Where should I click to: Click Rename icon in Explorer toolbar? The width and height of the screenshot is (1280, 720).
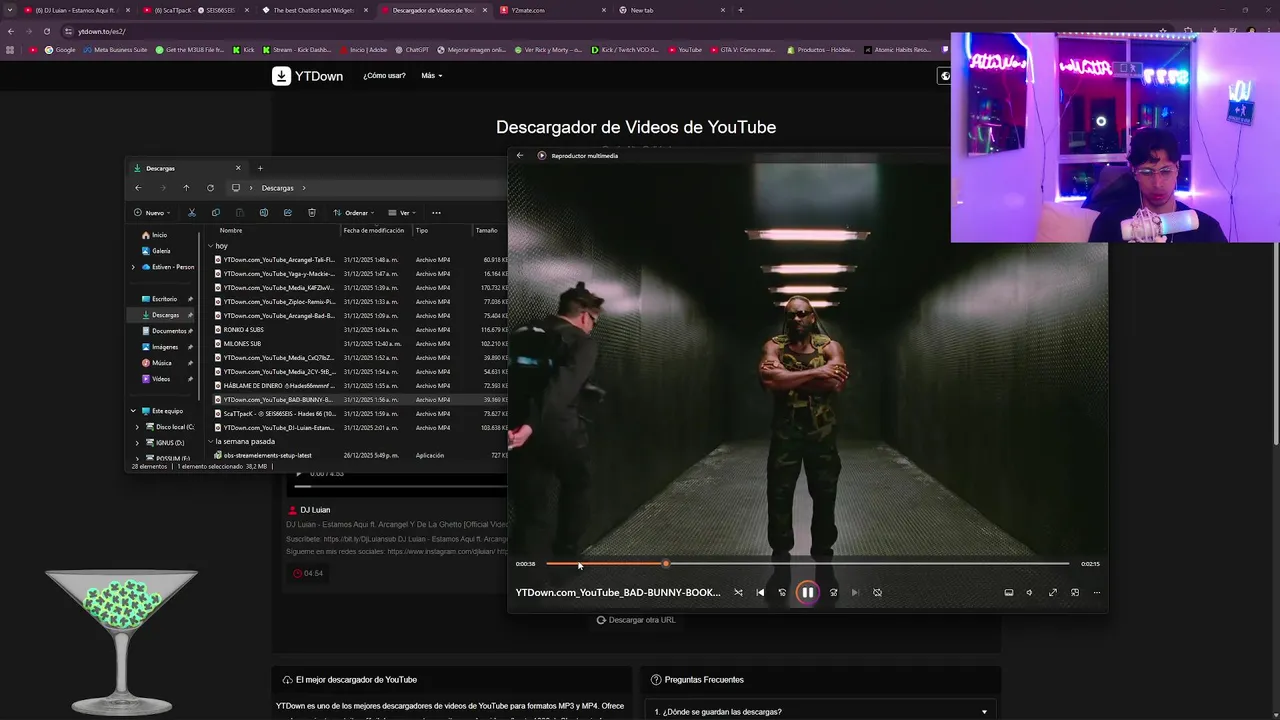tap(264, 212)
